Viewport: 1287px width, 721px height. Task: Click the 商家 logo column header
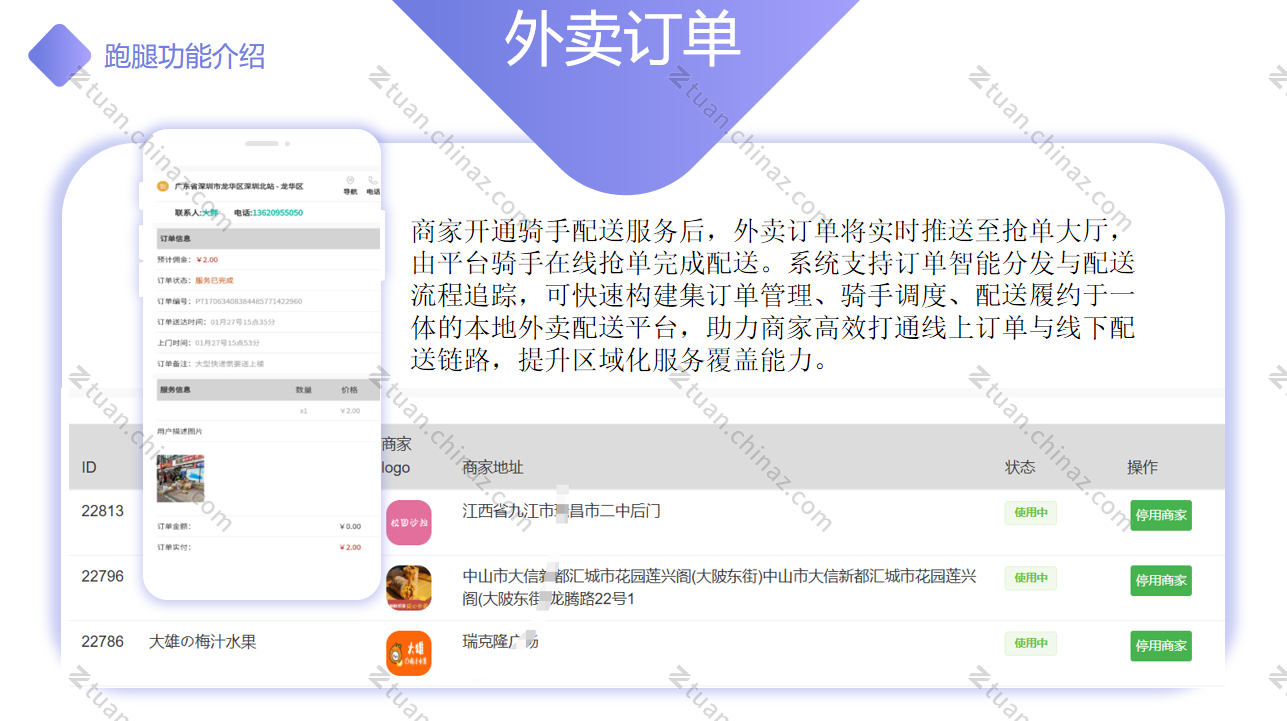click(397, 455)
